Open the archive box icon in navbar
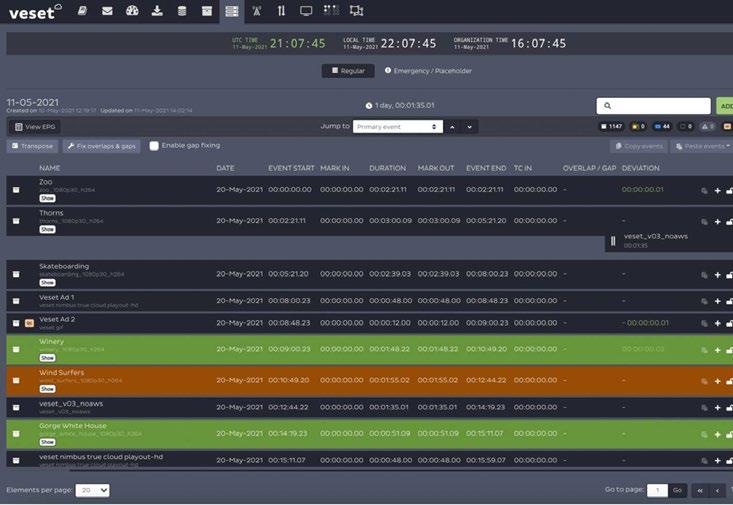 (207, 10)
